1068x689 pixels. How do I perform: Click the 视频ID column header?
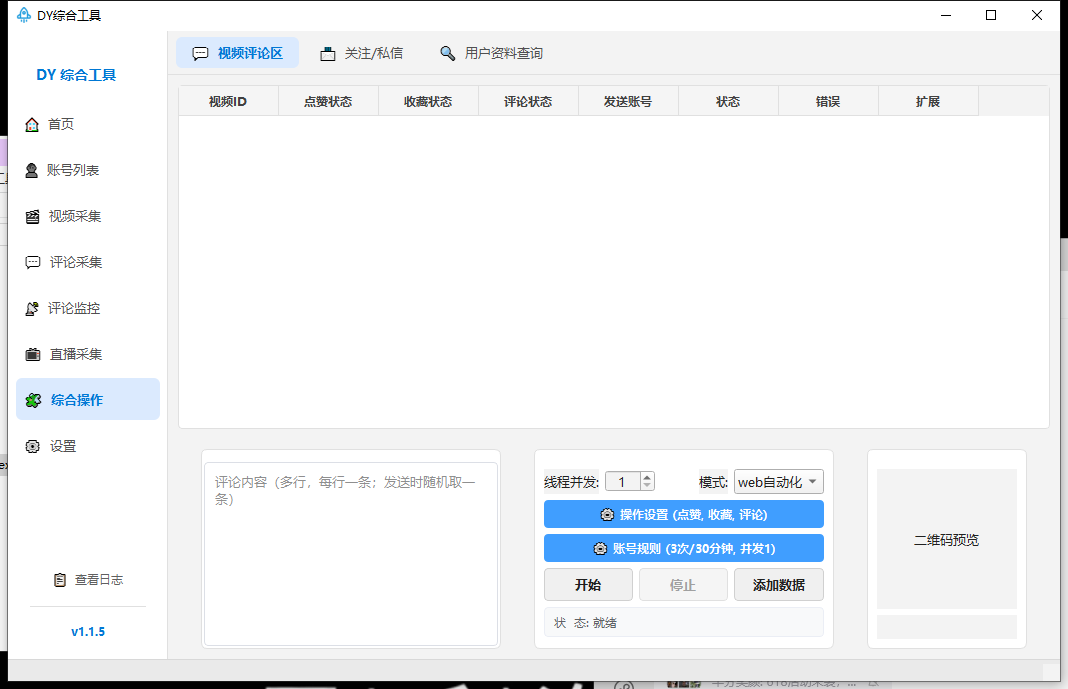(228, 101)
